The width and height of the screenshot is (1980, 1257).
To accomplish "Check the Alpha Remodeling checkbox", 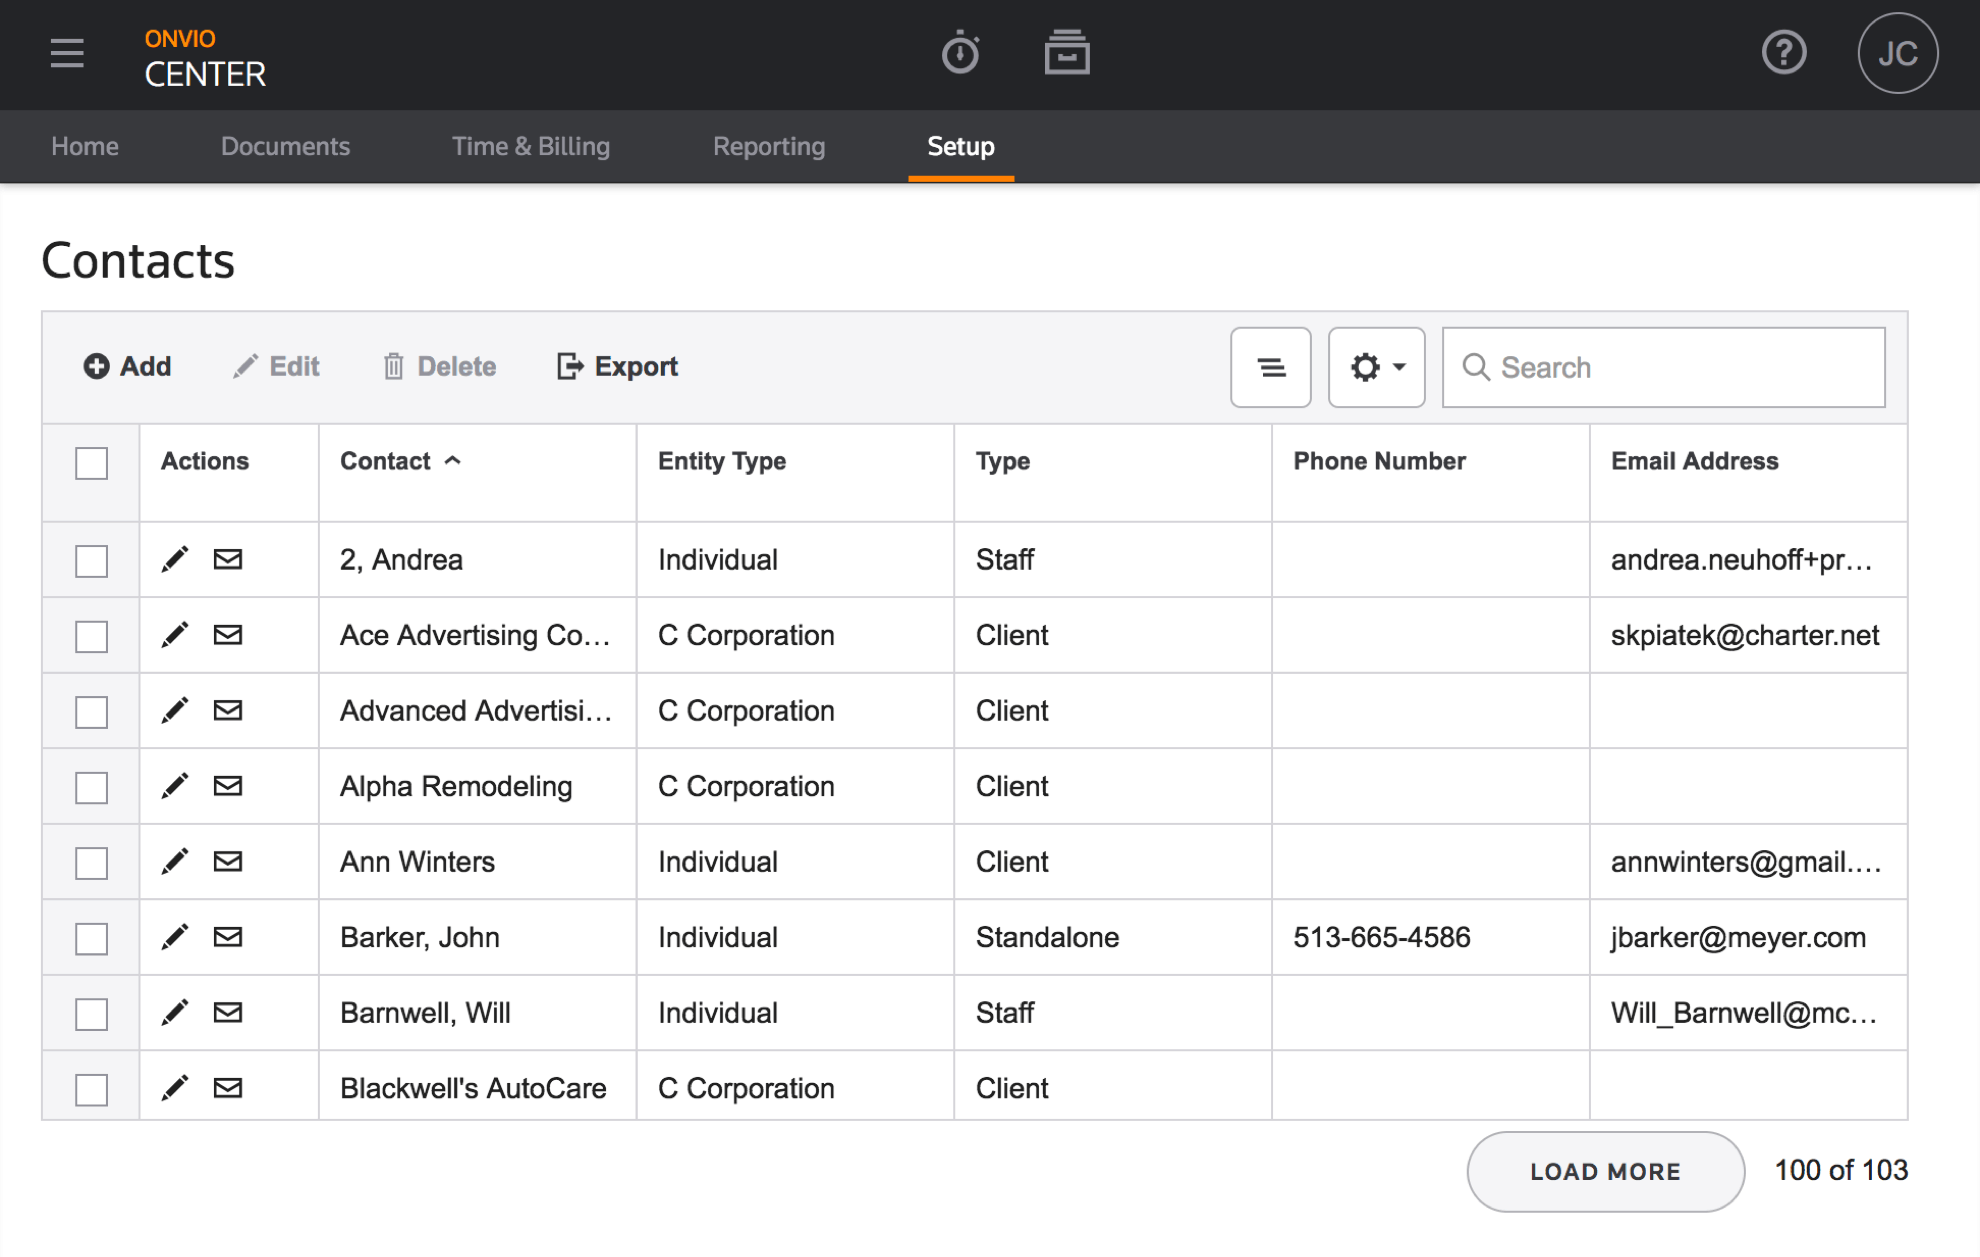I will [x=91, y=787].
